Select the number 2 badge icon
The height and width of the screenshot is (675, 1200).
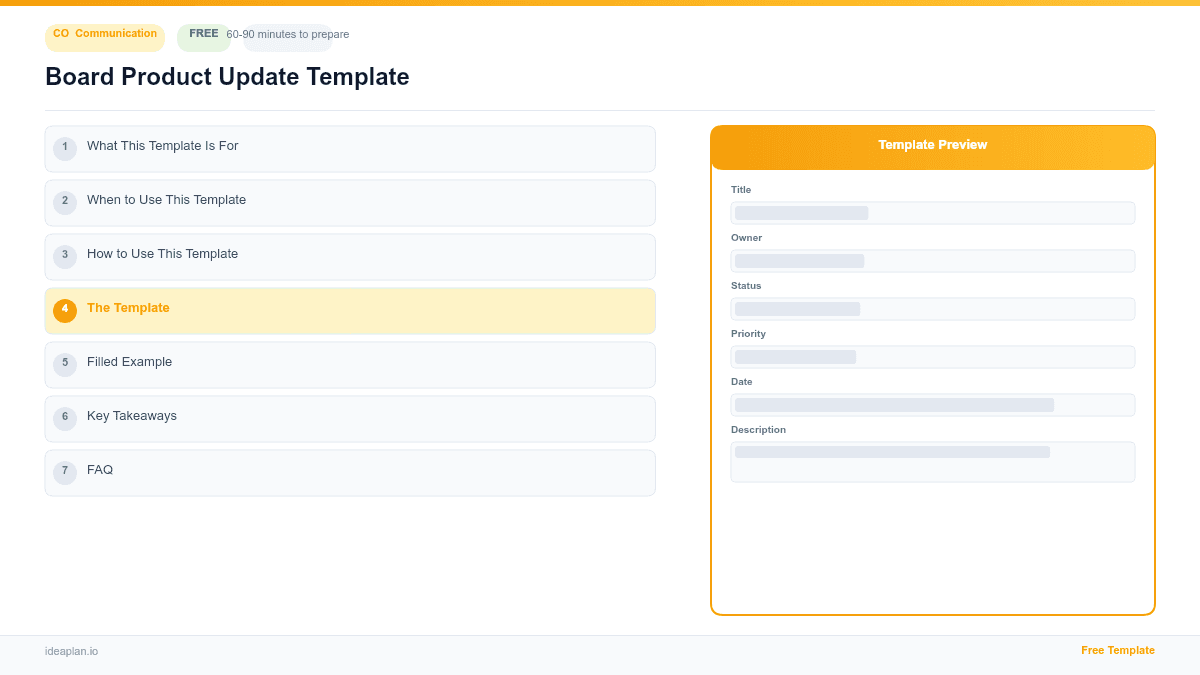65,202
